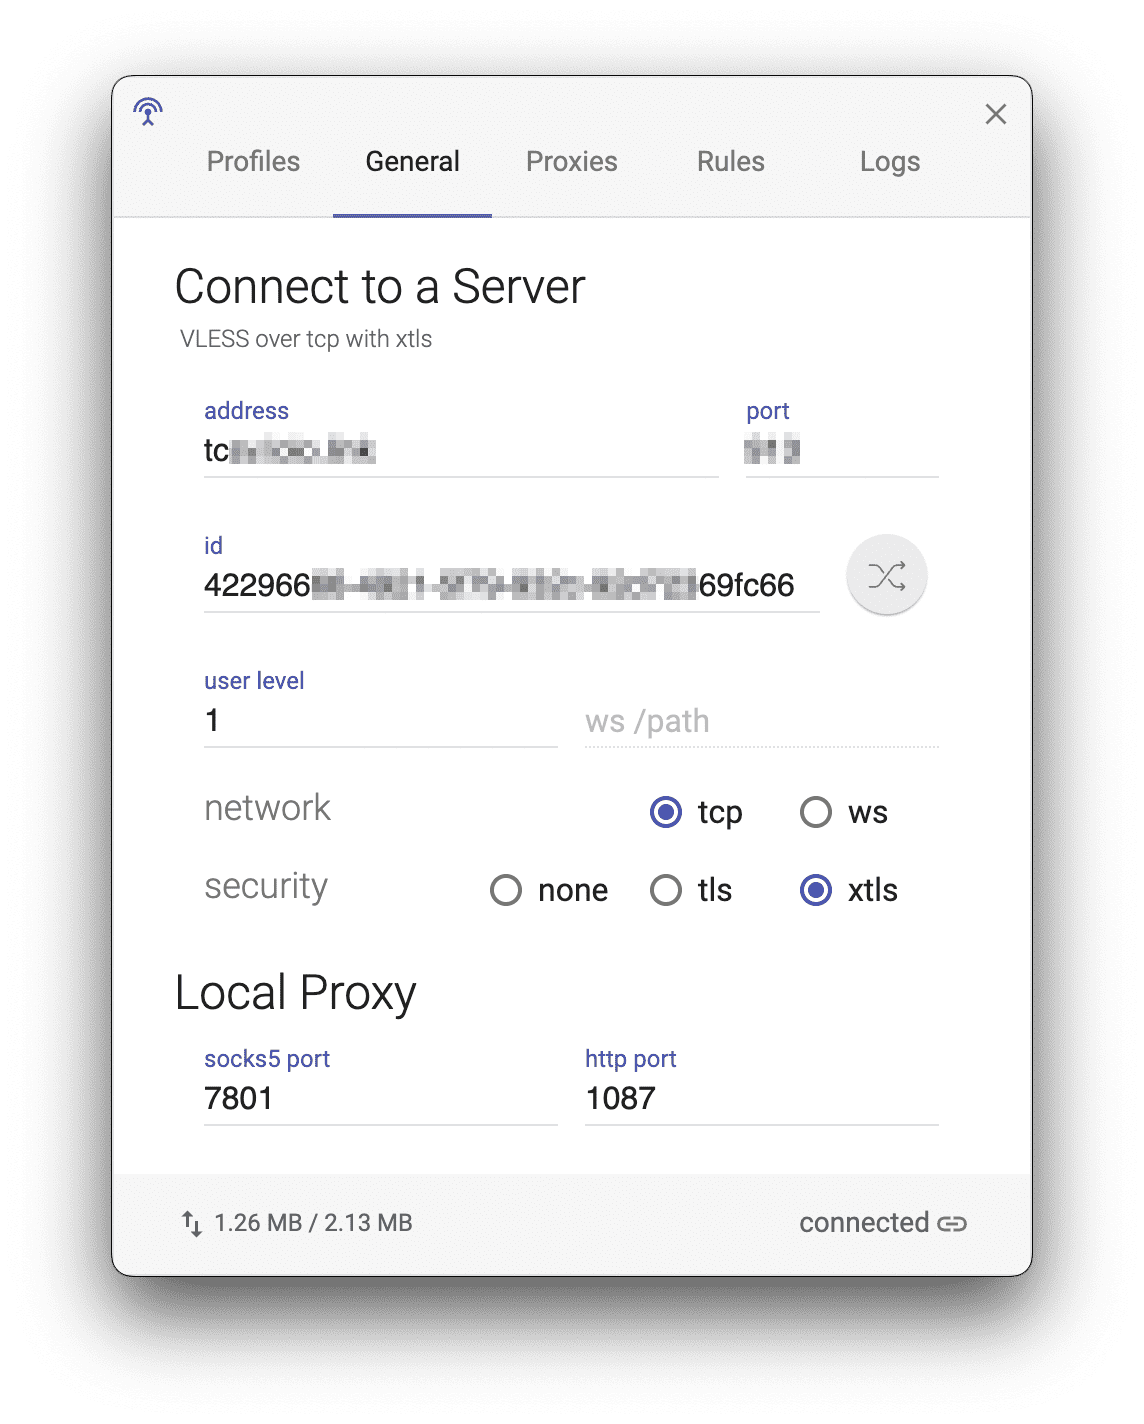Switch to the Profiles tab
Viewport: 1144px width, 1424px height.
tap(253, 162)
